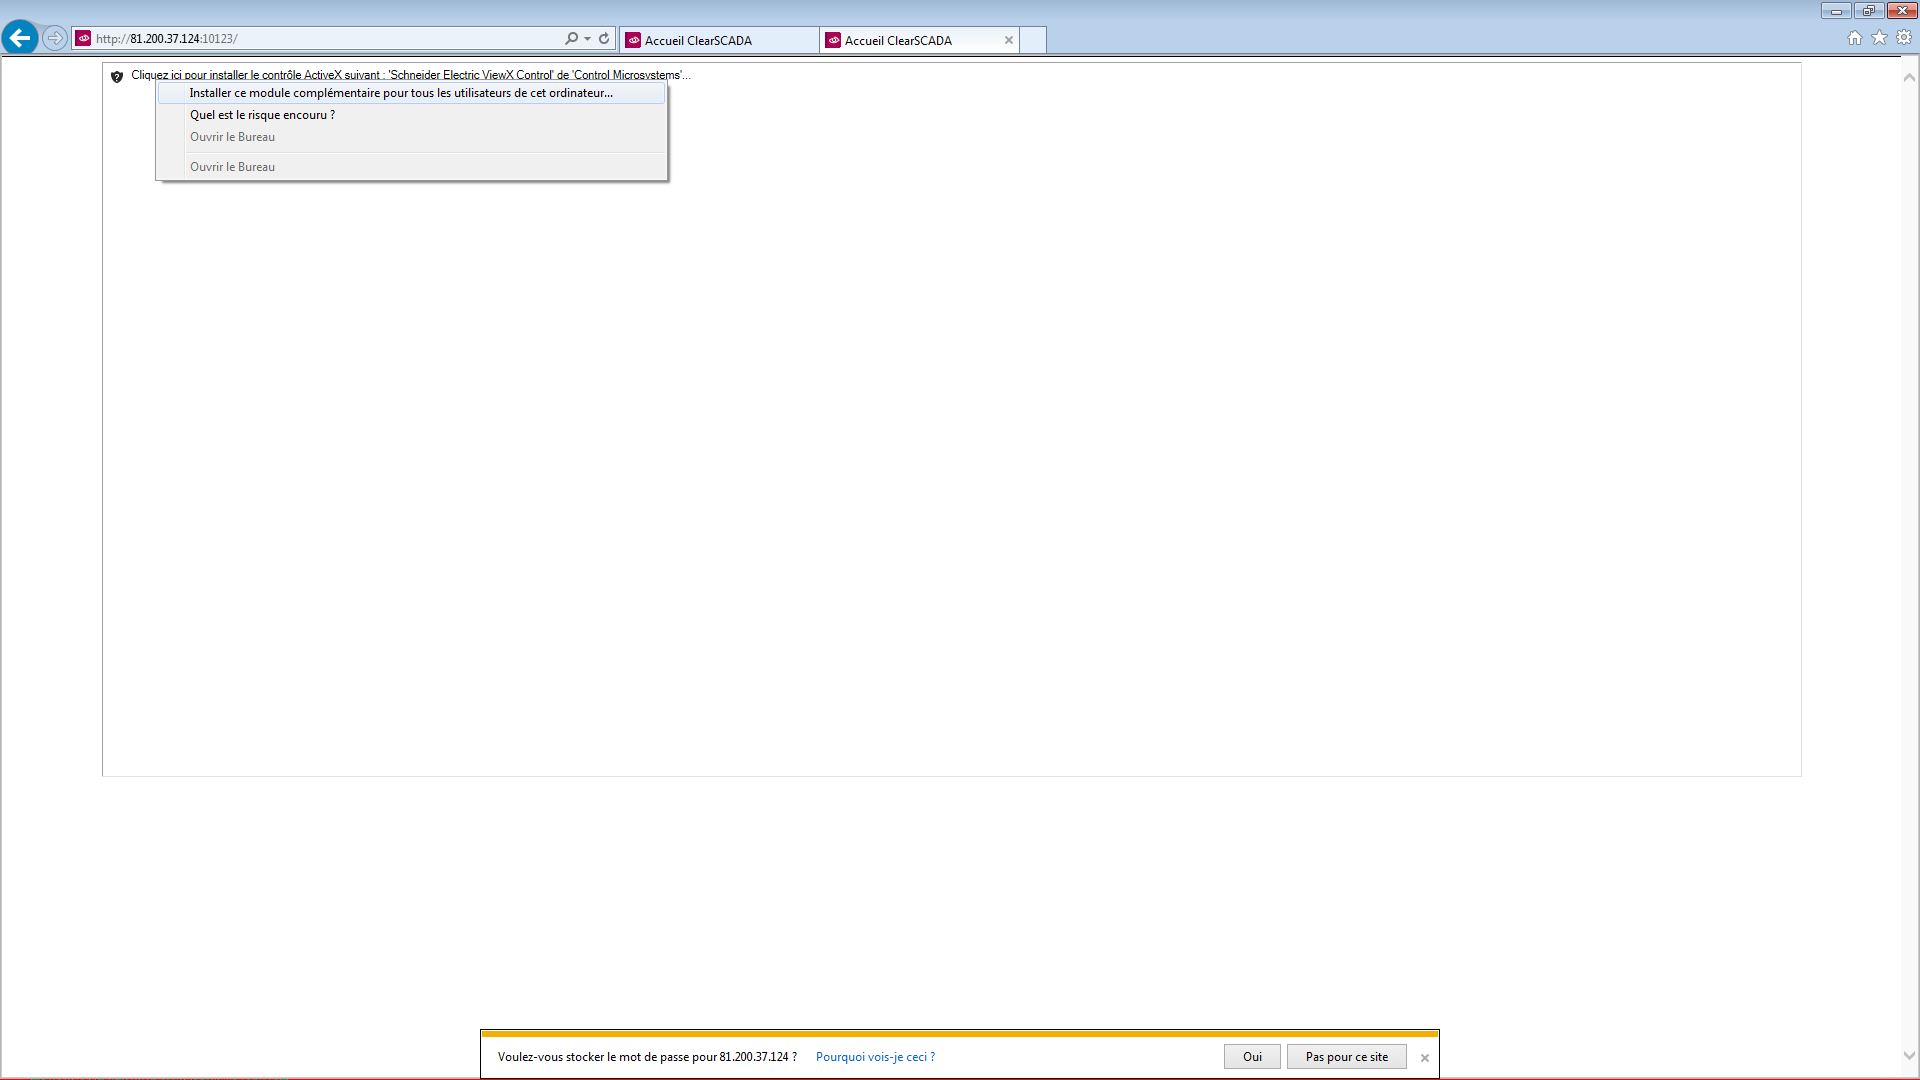Click the browser Back arrow button
Screen dimensions: 1920x1080
pos(20,38)
